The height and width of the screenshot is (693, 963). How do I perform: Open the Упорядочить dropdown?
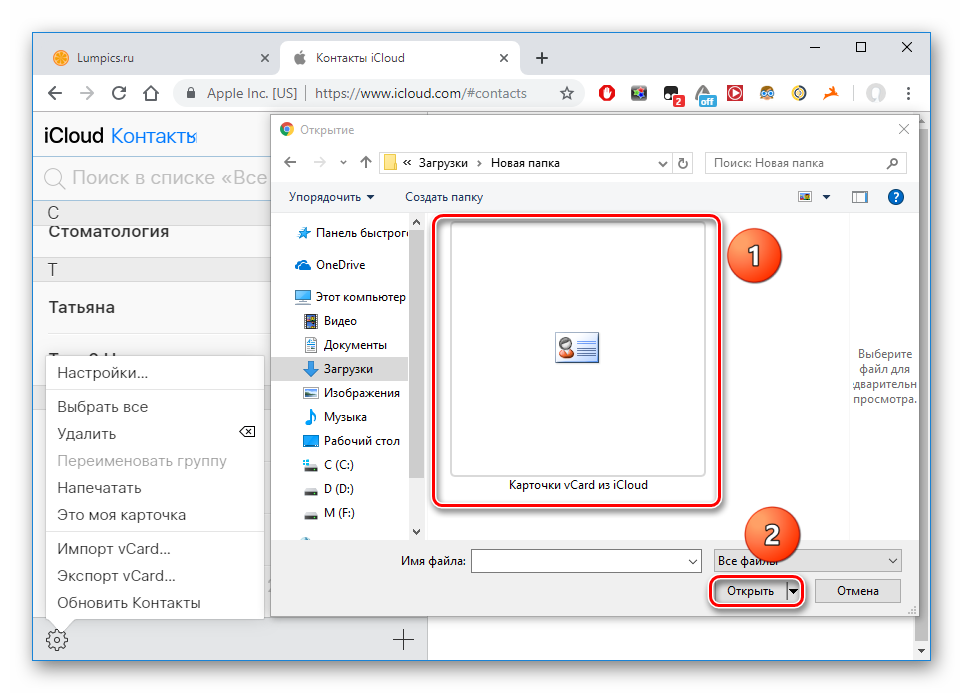coord(332,197)
